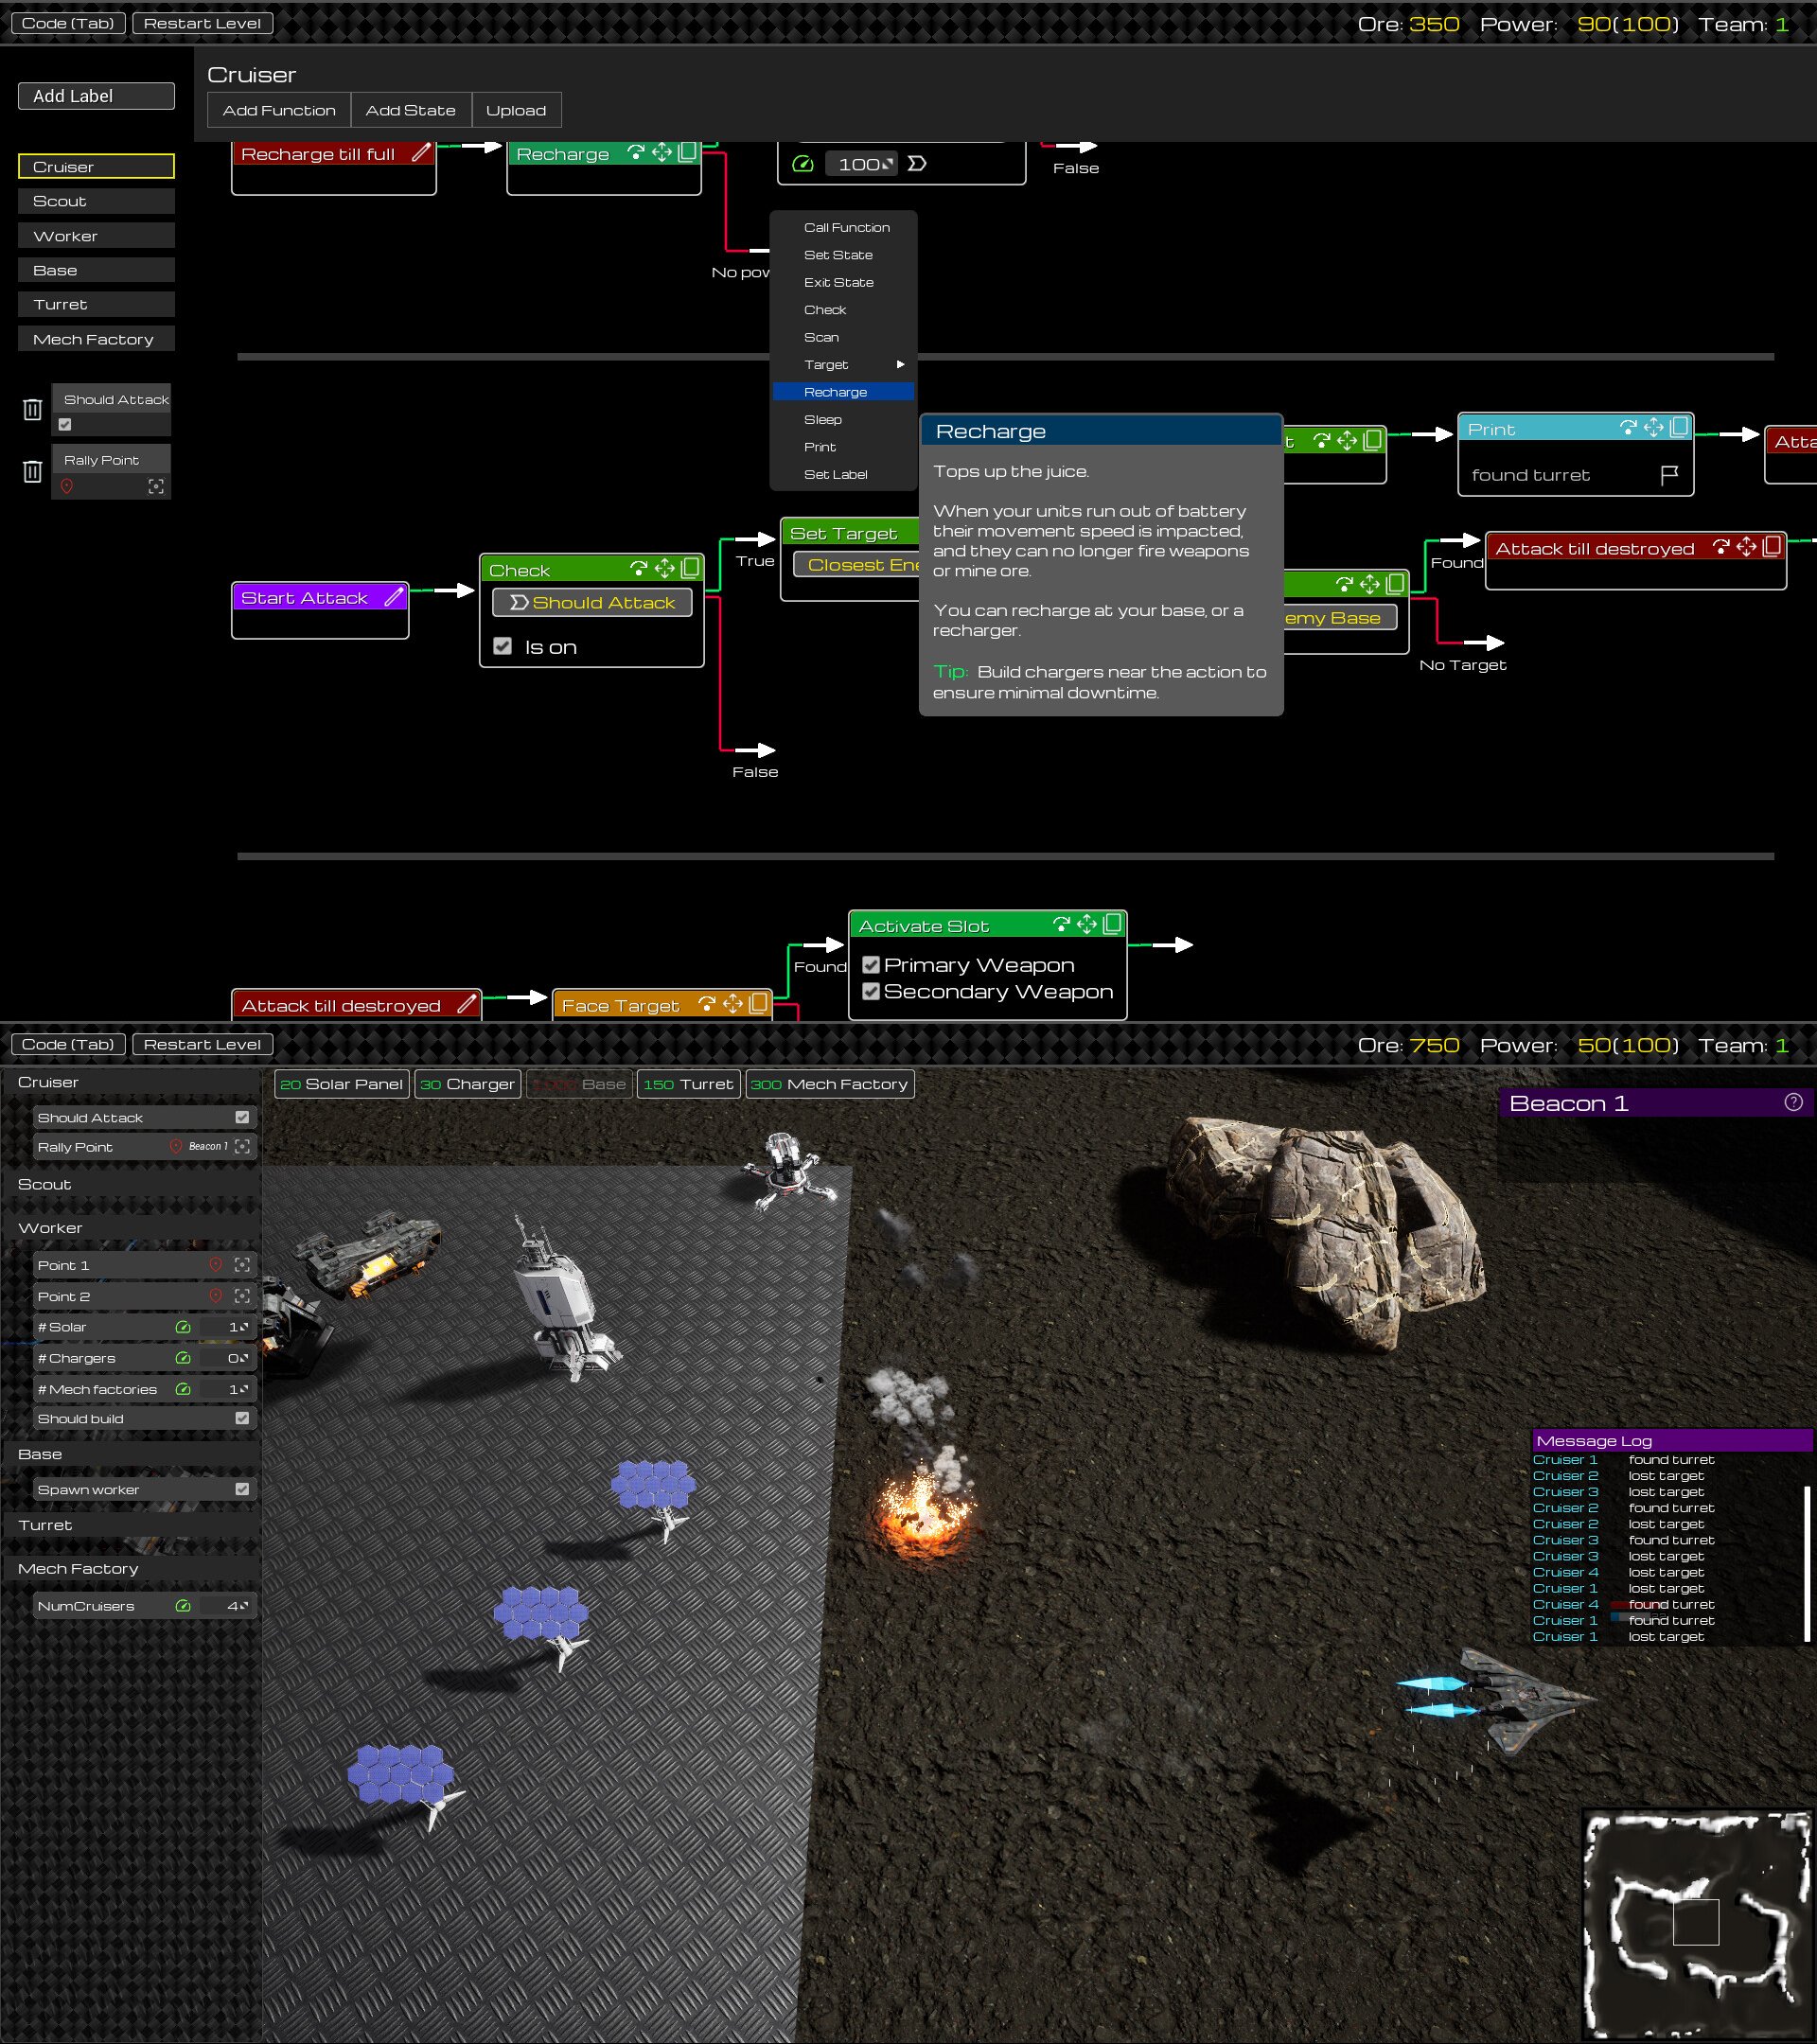Toggle the Should build checkbox under Worker

pyautogui.click(x=242, y=1418)
